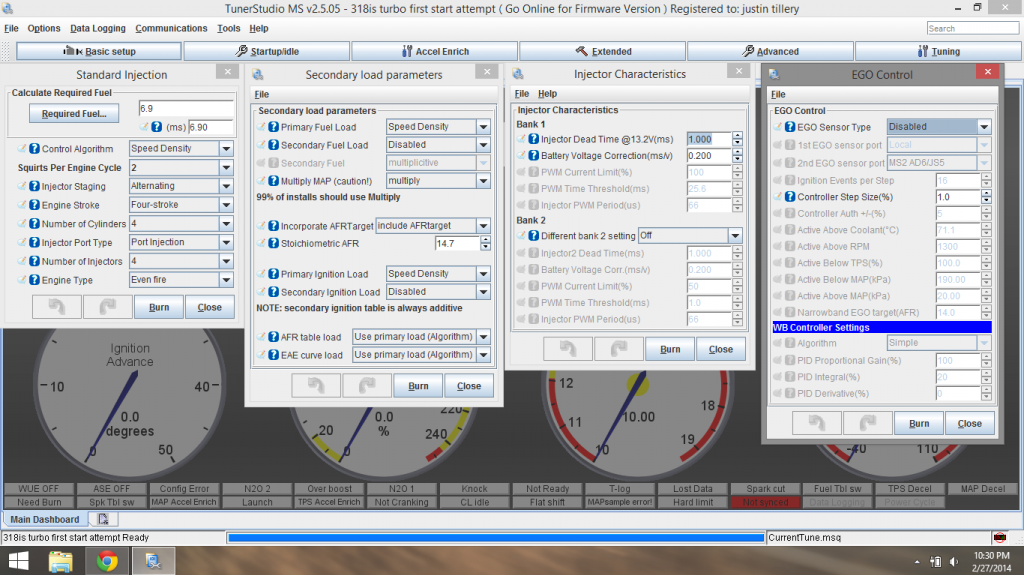The height and width of the screenshot is (575, 1024).
Task: Open help for Primary Fuel Load
Action: (274, 127)
